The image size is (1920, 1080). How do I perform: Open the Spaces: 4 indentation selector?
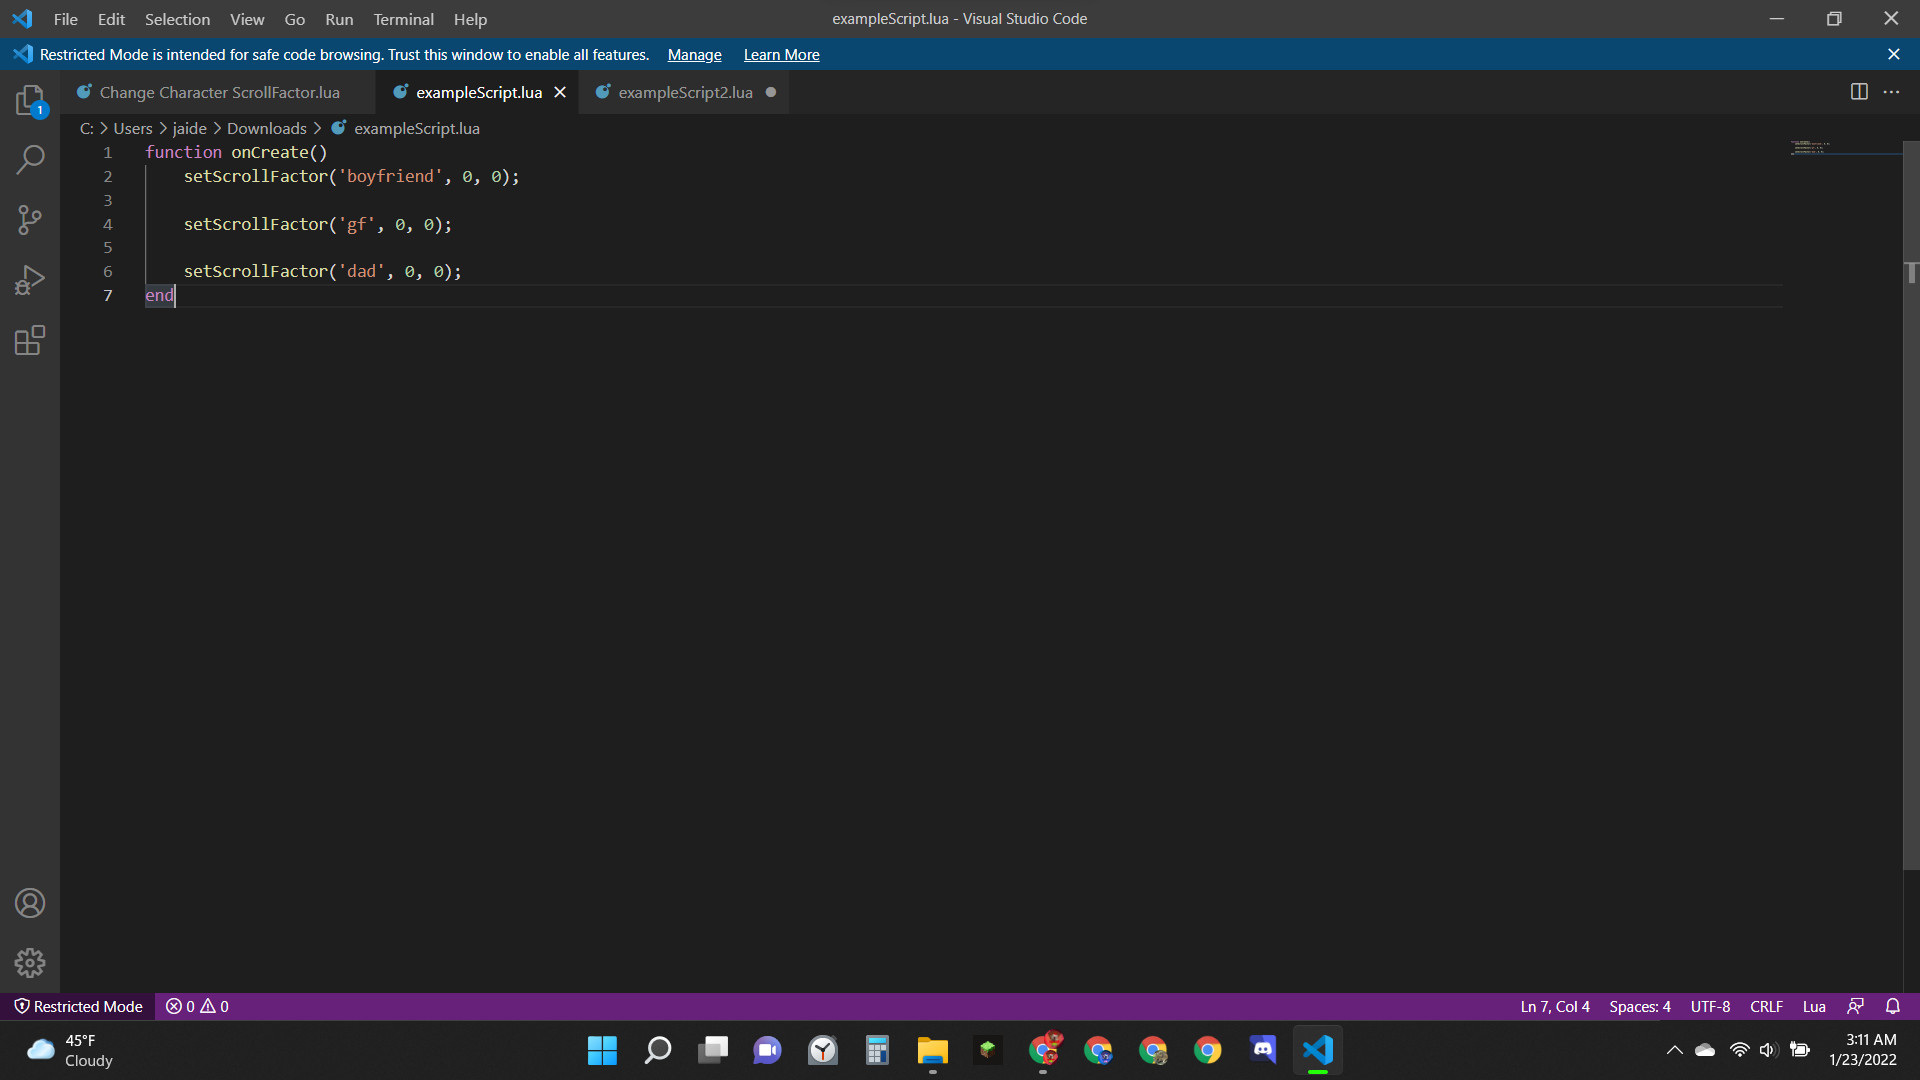(1639, 1006)
